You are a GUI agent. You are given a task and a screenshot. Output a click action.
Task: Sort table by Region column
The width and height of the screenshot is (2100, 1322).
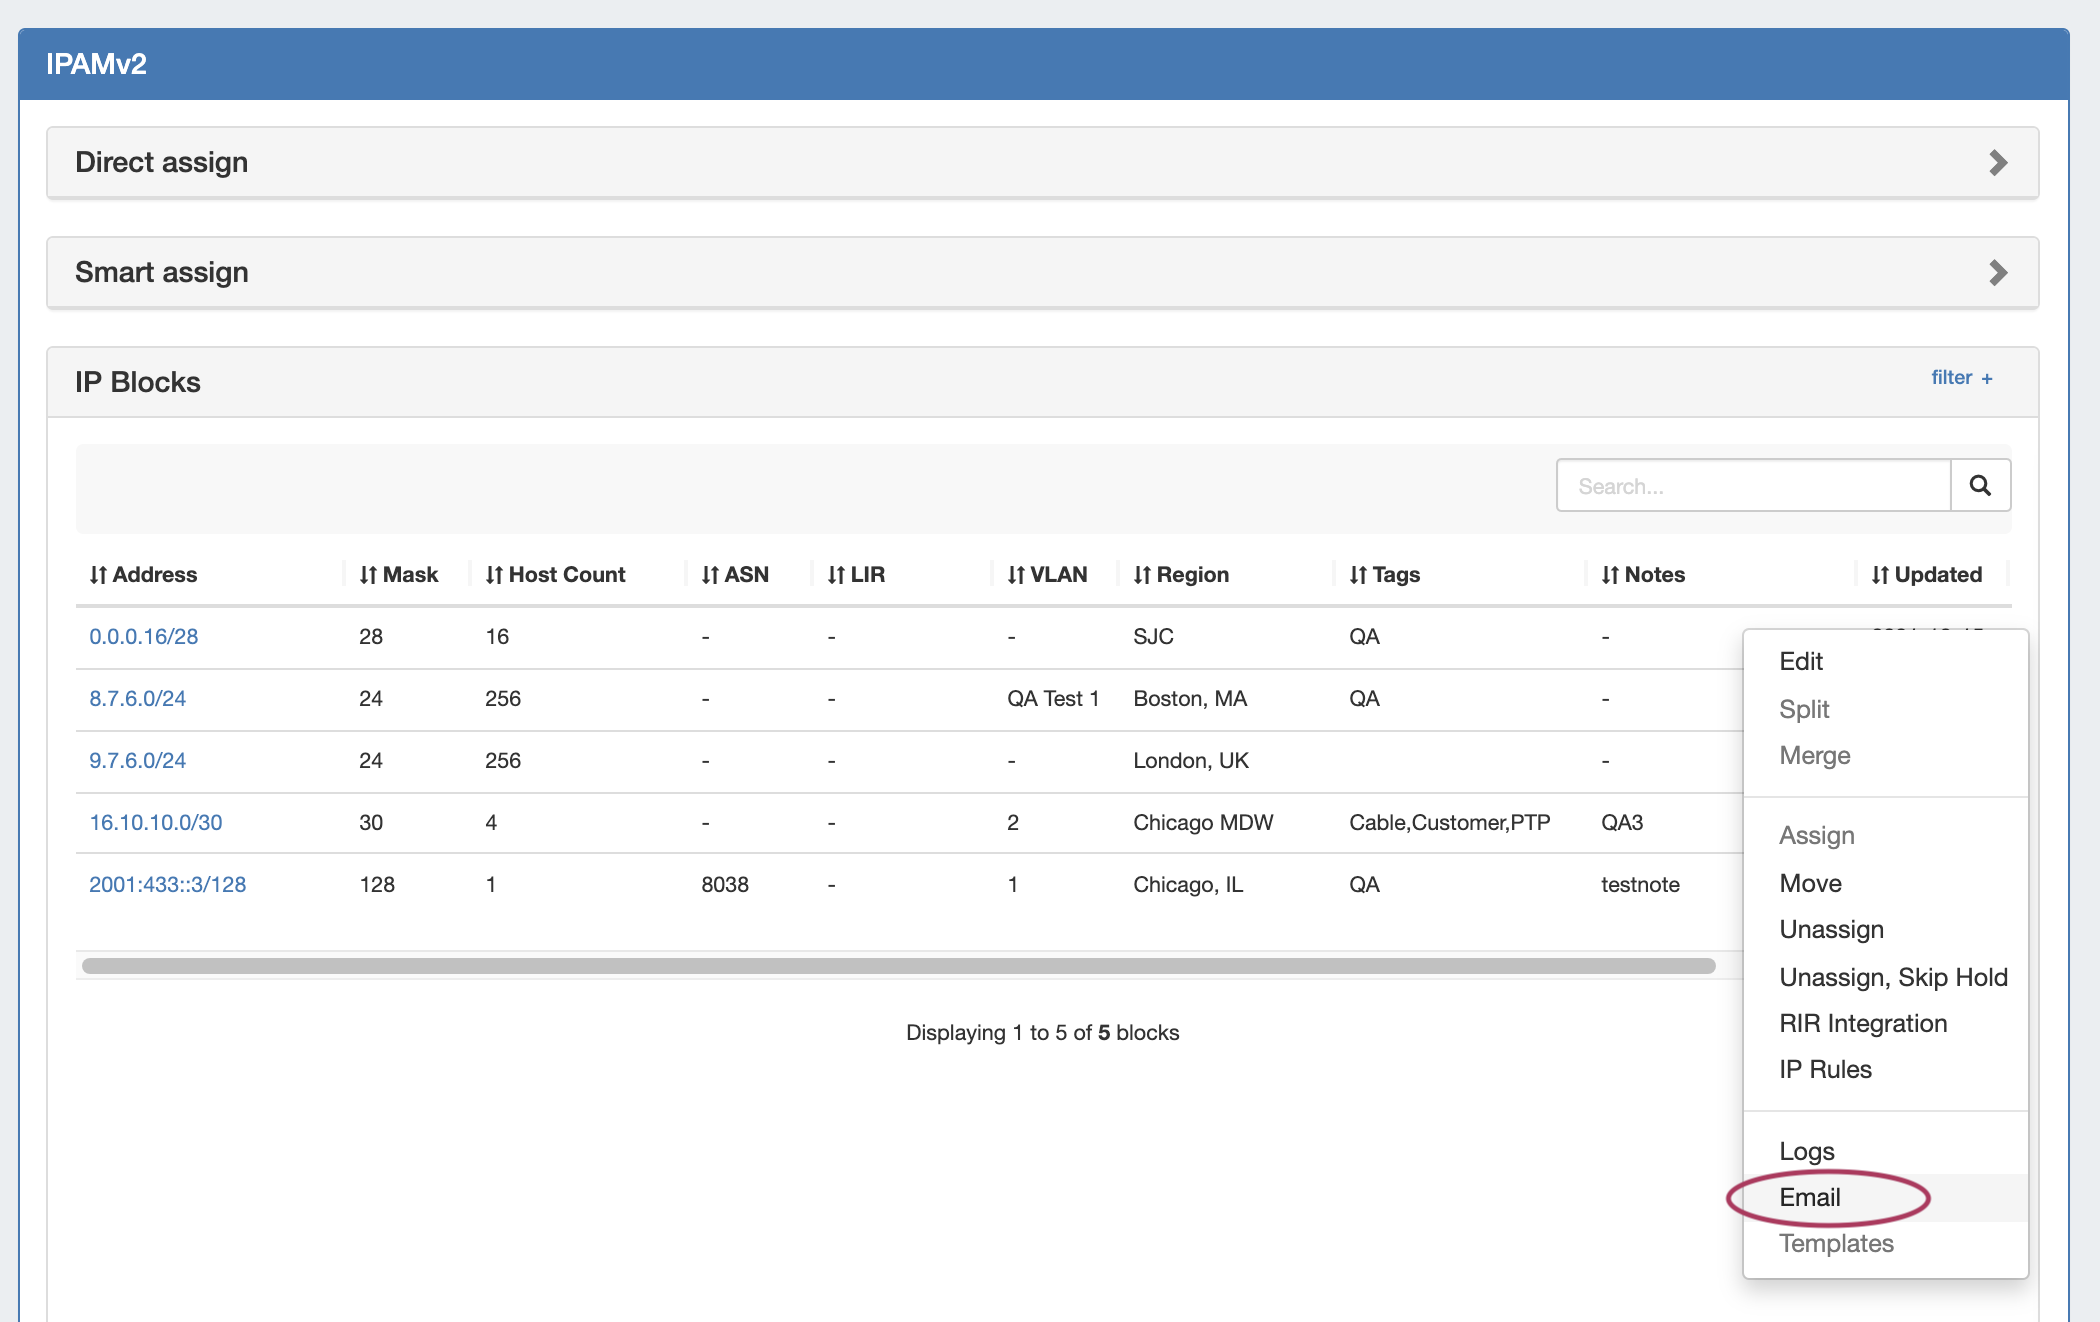1181,575
